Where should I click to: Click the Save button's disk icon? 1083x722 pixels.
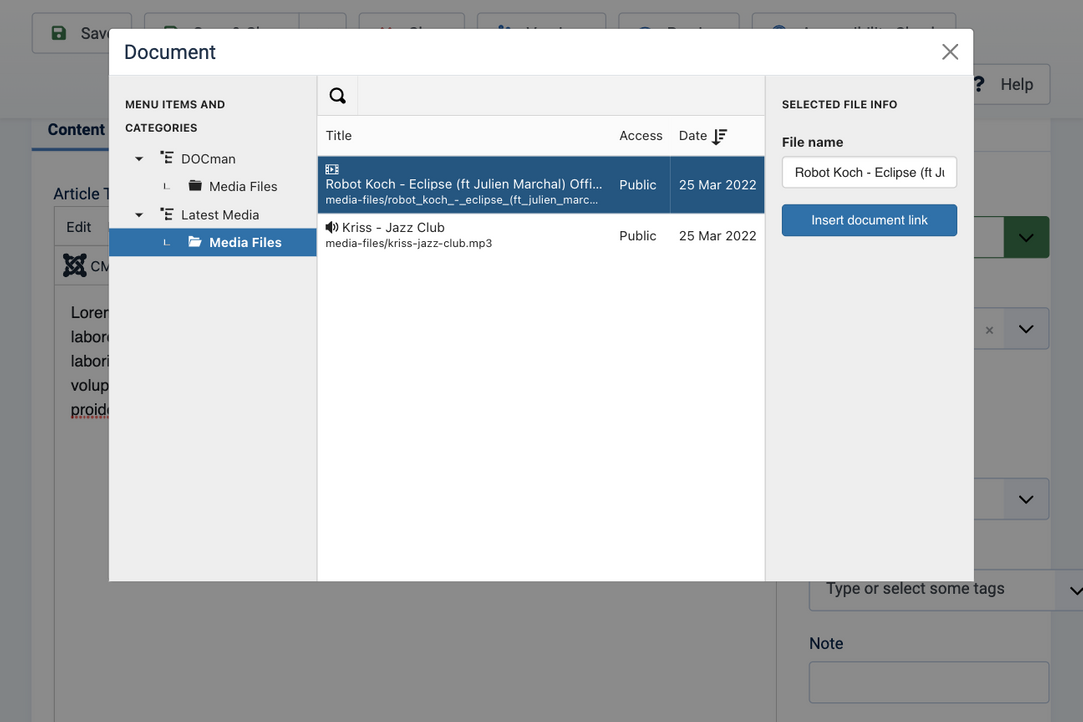click(x=59, y=33)
